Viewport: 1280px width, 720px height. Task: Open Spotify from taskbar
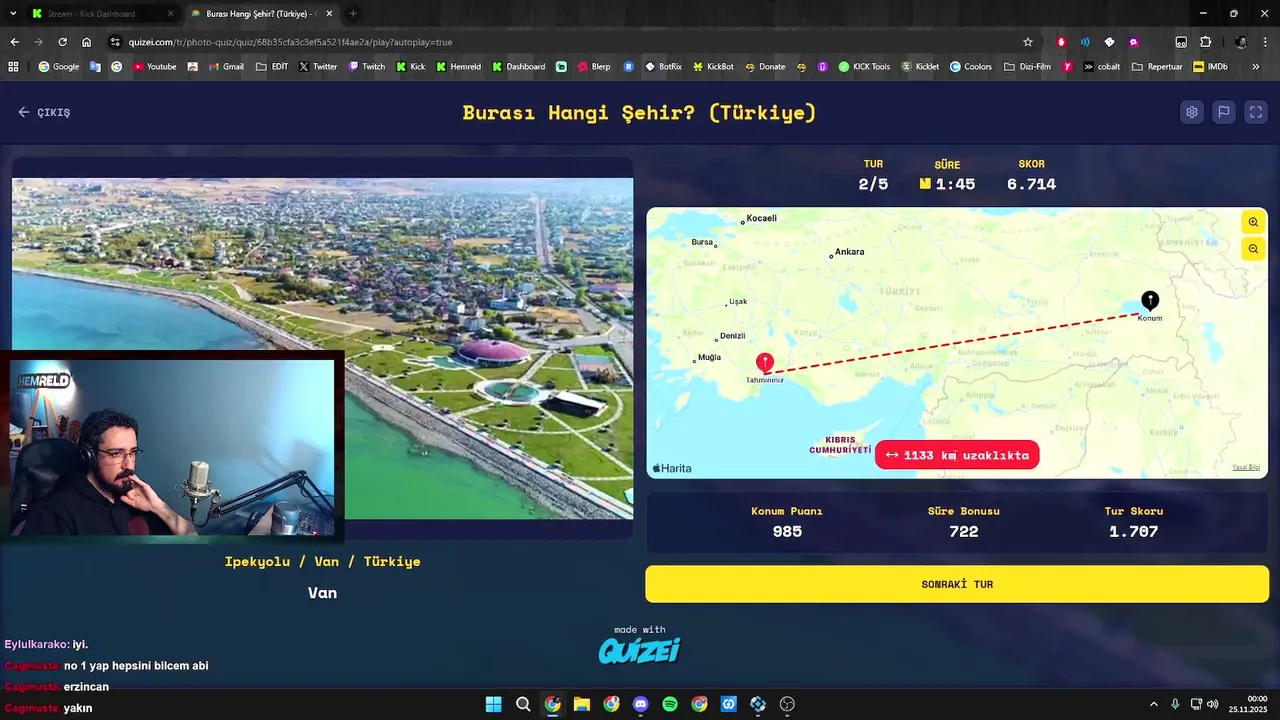pyautogui.click(x=670, y=704)
